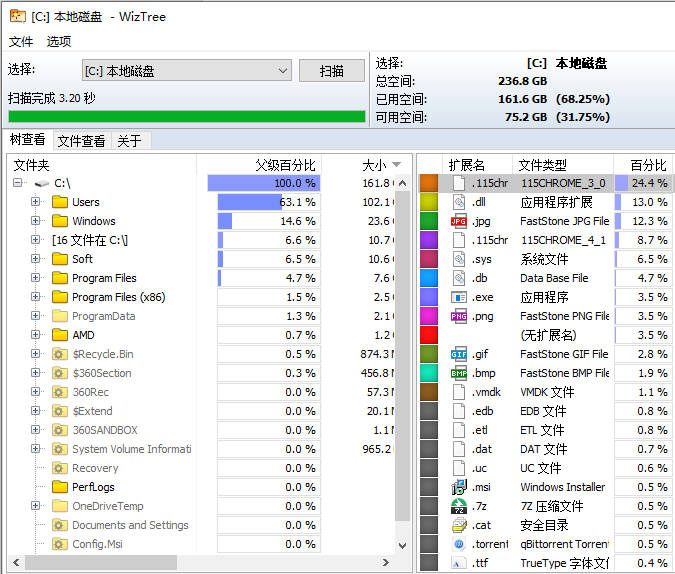Expand the ProgramData folder node
675x574 pixels.
pyautogui.click(x=35, y=316)
